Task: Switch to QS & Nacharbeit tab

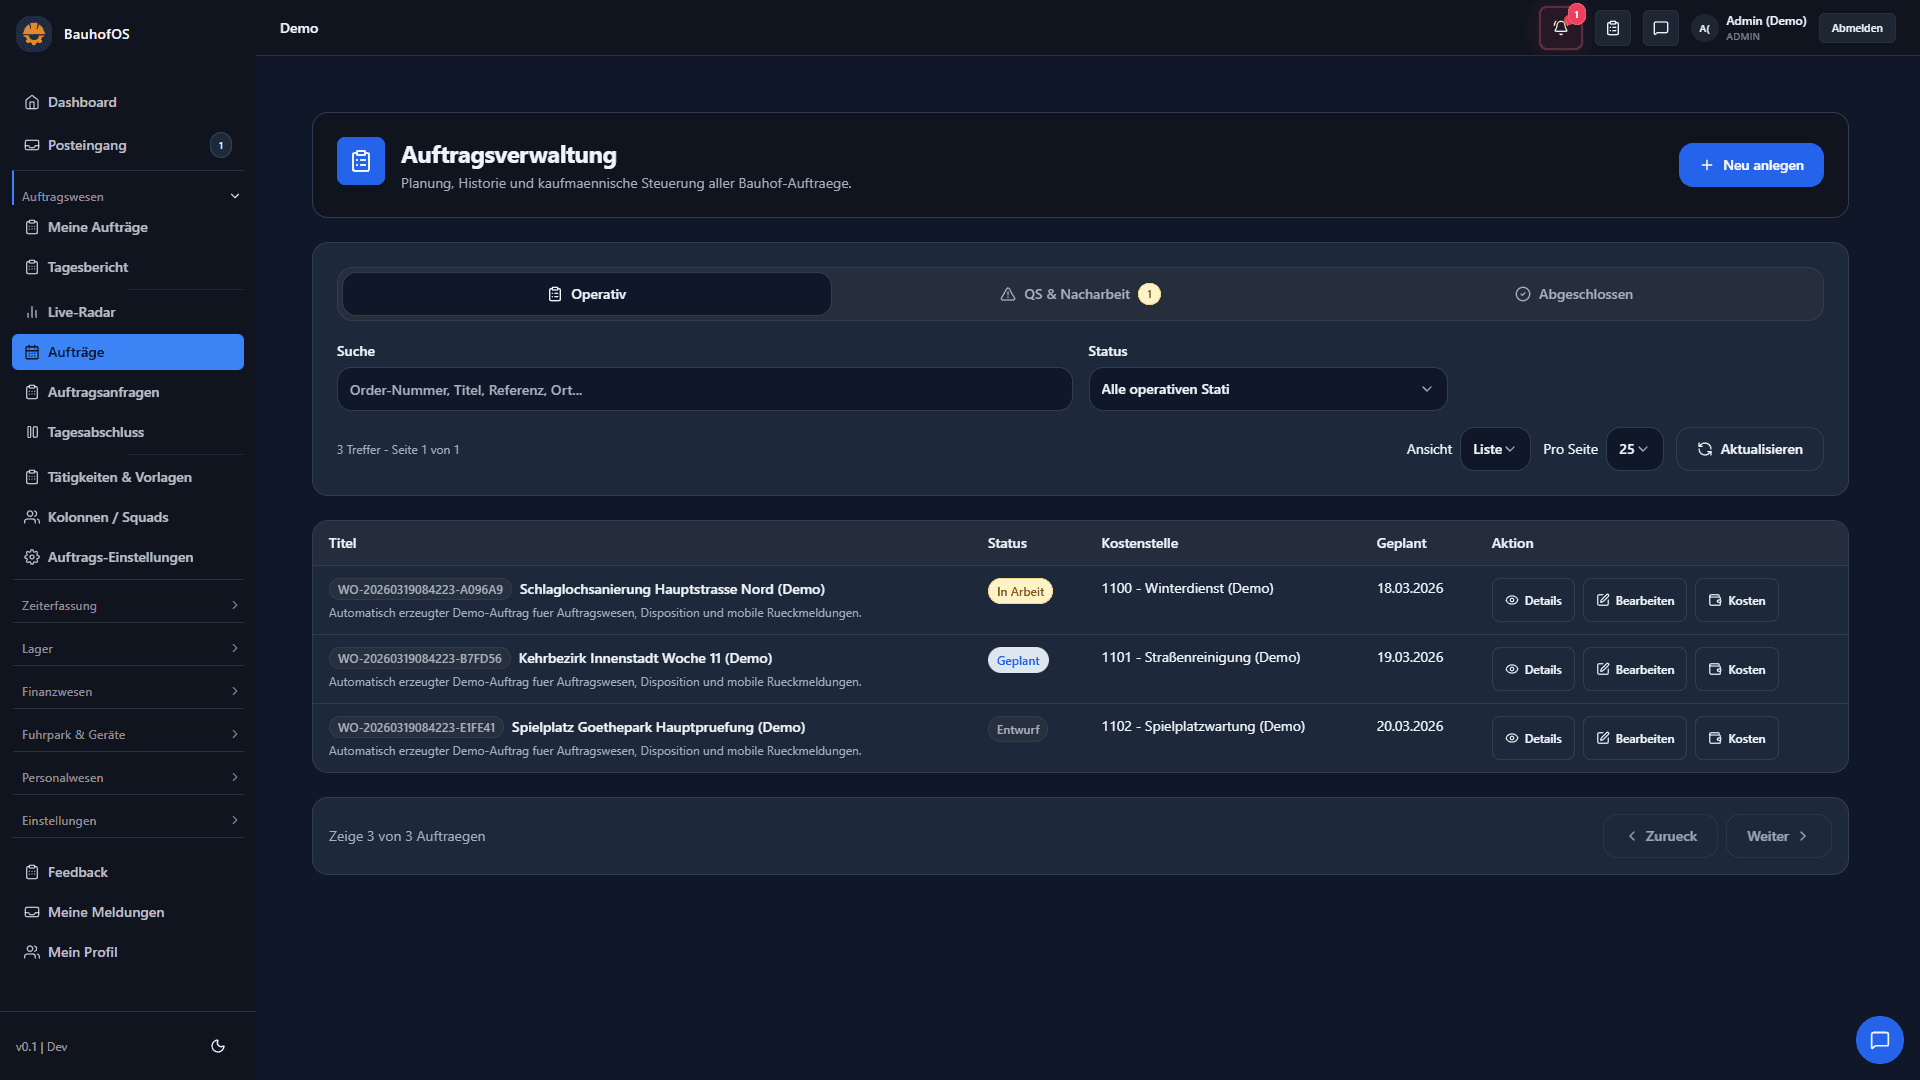Action: (1079, 294)
